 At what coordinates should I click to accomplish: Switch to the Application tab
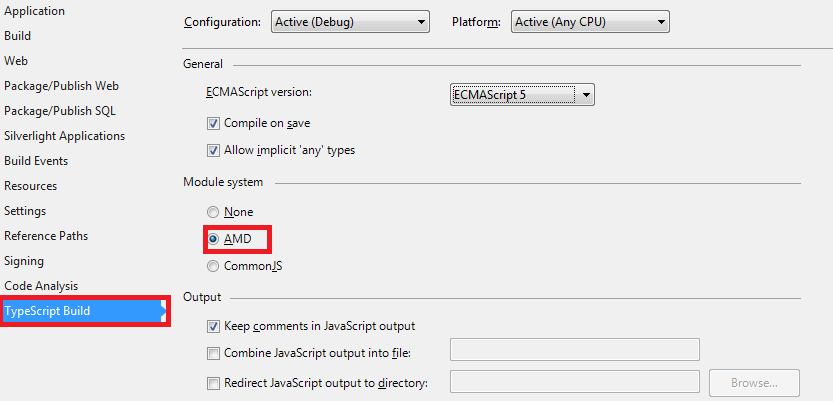pos(35,11)
